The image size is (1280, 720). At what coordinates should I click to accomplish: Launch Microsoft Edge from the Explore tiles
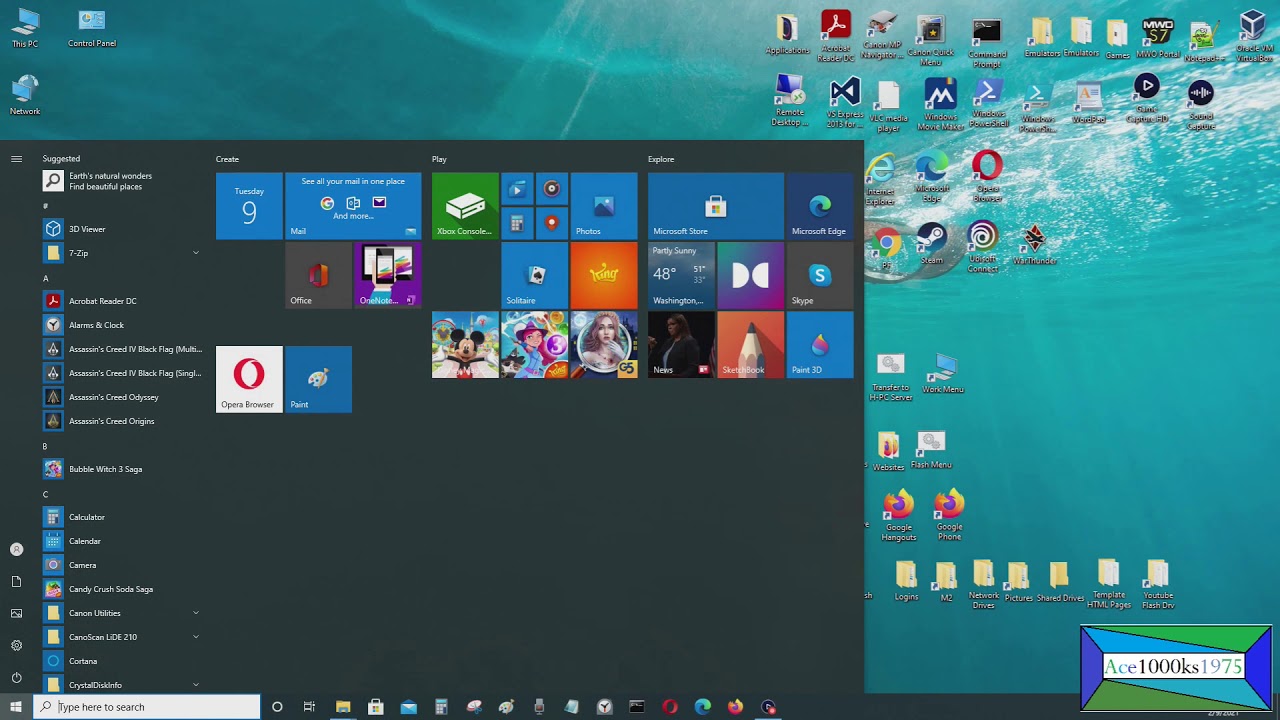click(820, 206)
